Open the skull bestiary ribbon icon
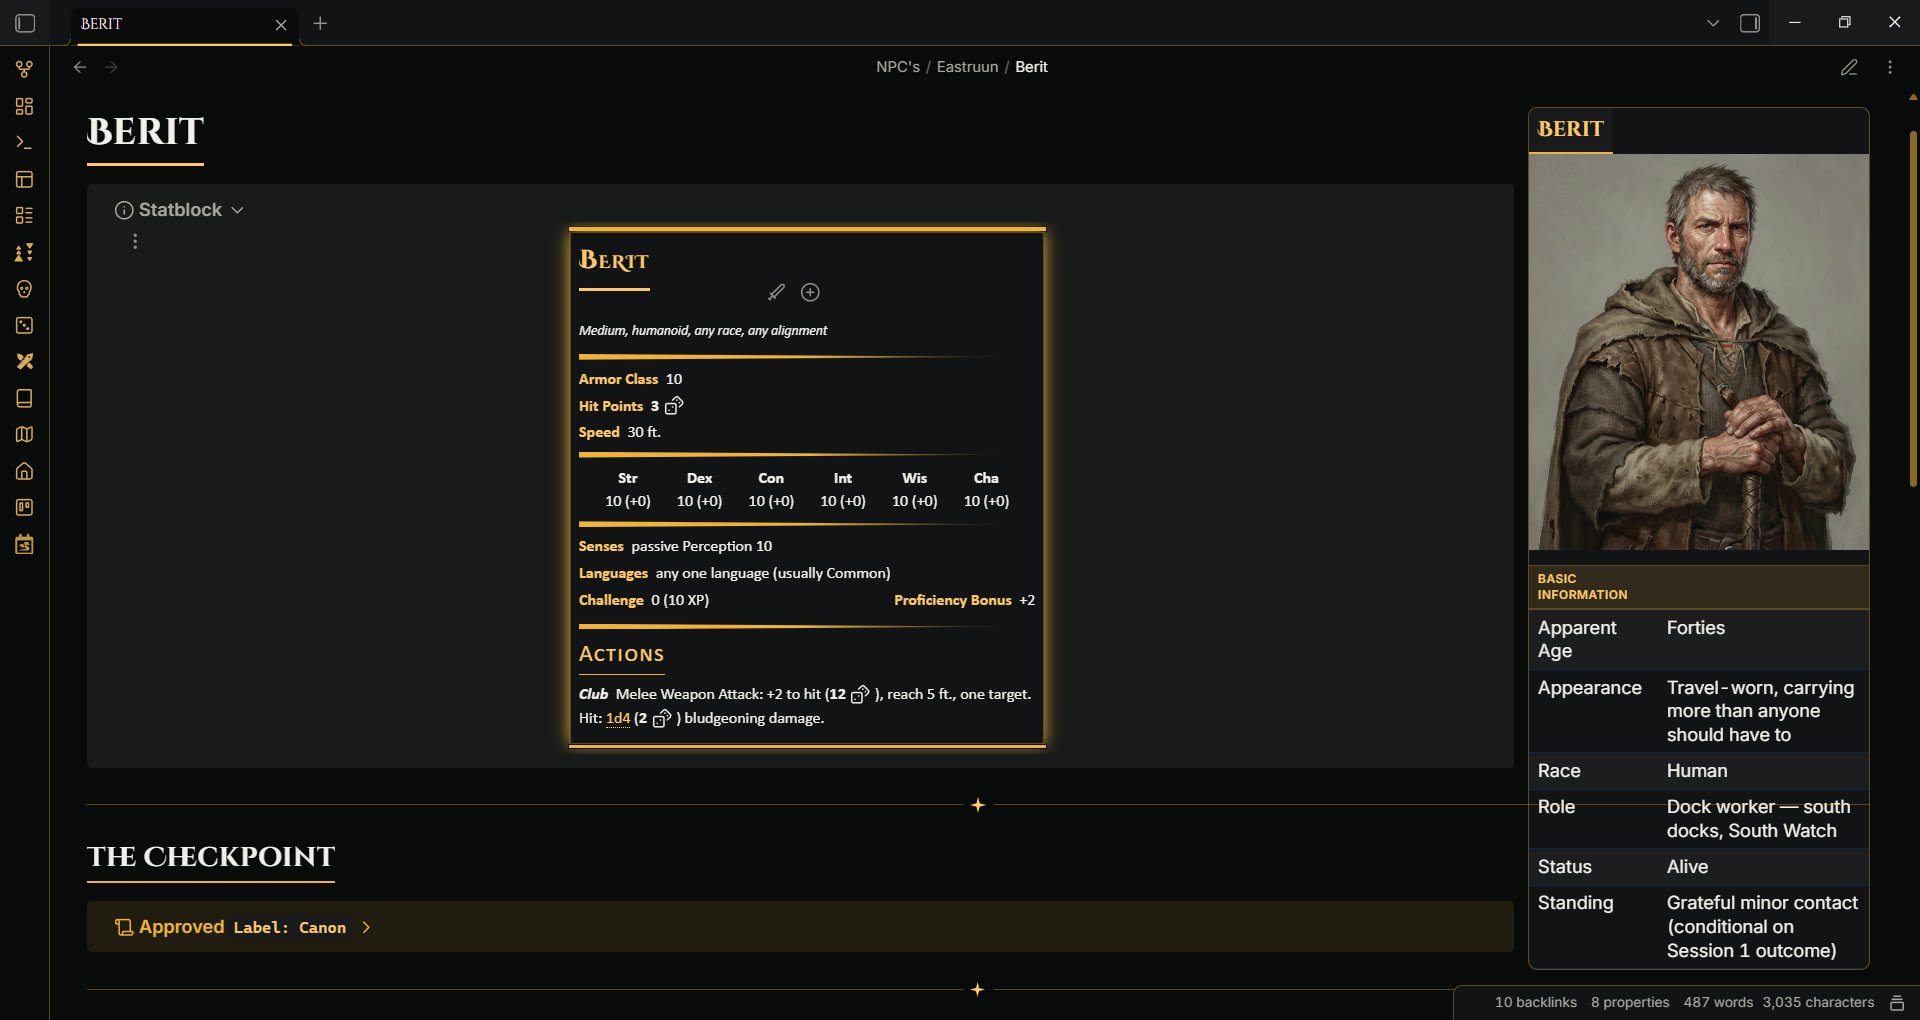Screen dimensions: 1920x1020 click(25, 289)
